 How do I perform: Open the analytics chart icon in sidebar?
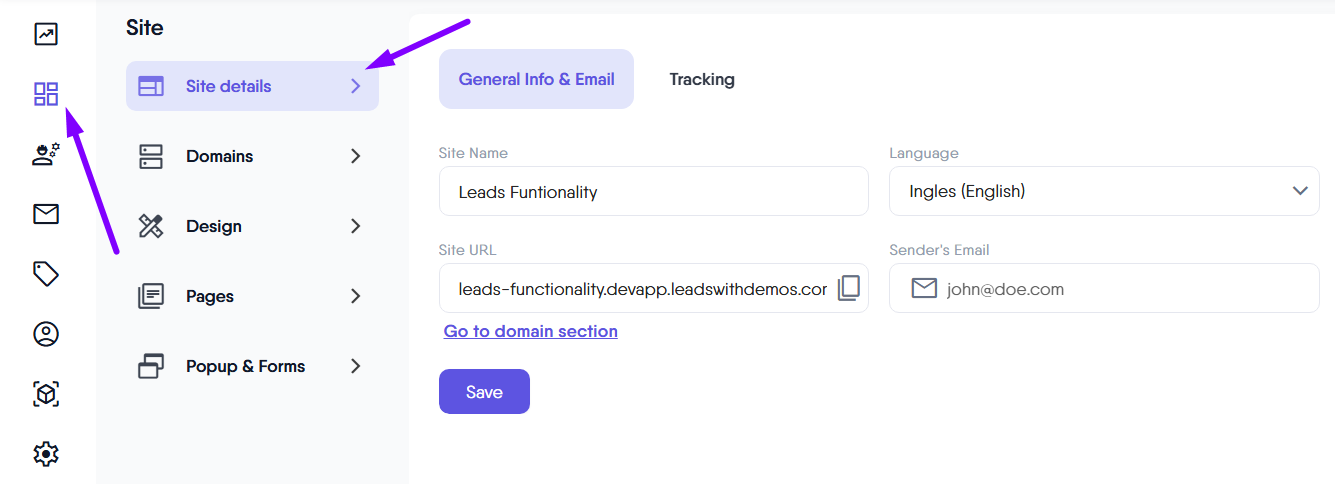(x=46, y=34)
